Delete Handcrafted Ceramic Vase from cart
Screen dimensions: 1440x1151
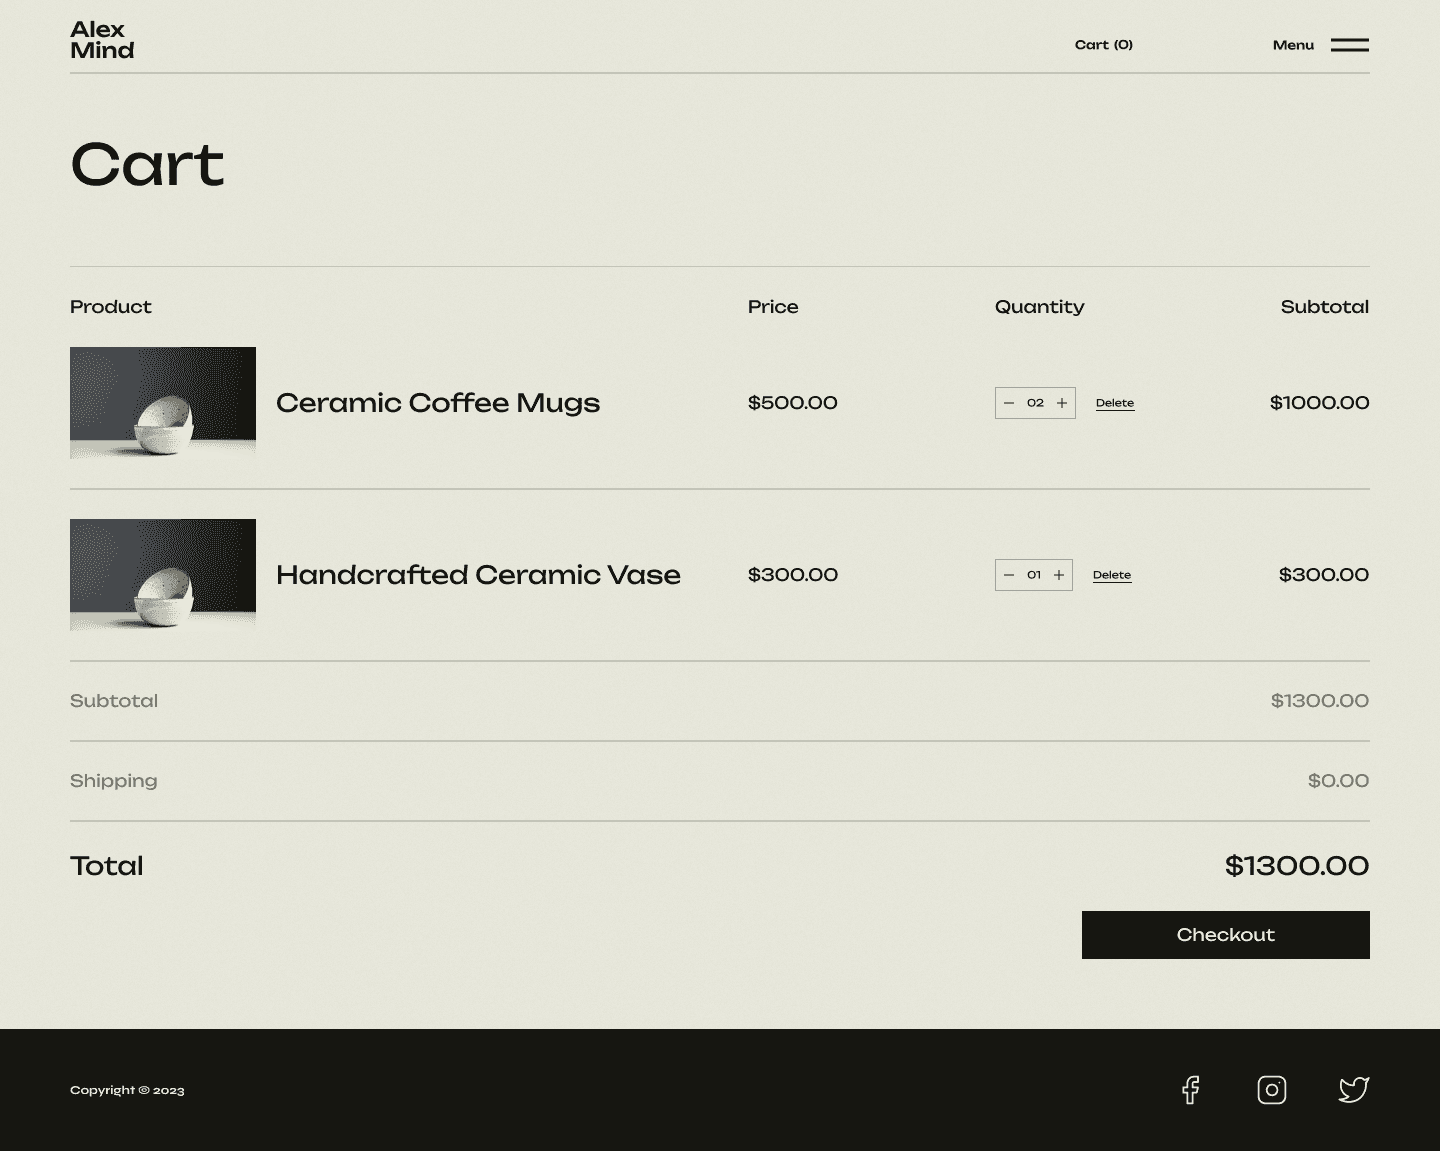(1111, 575)
